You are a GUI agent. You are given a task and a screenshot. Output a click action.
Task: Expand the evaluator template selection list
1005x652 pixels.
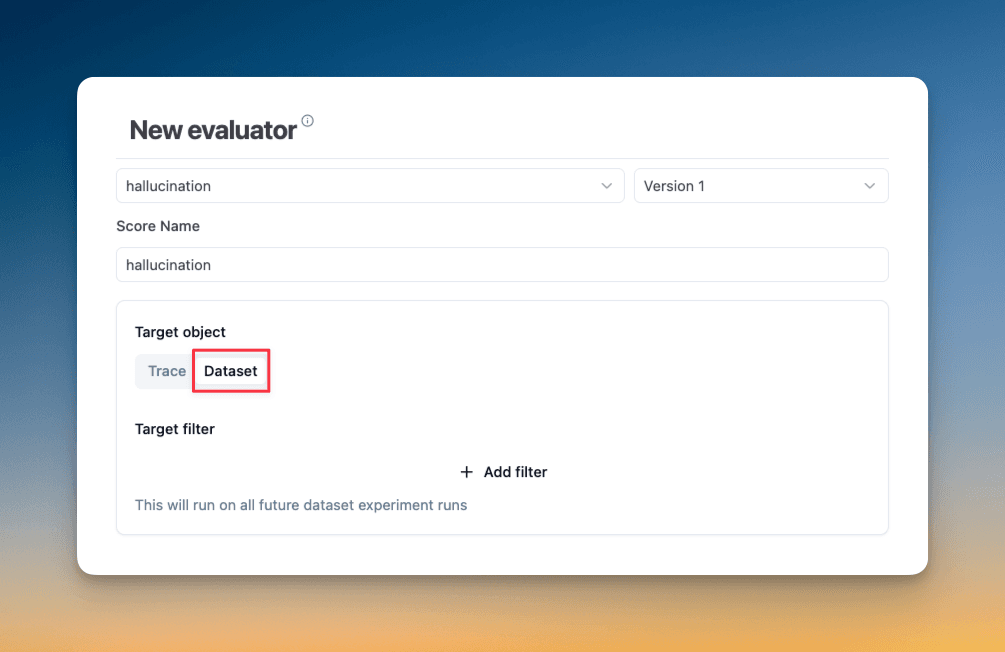tap(370, 185)
